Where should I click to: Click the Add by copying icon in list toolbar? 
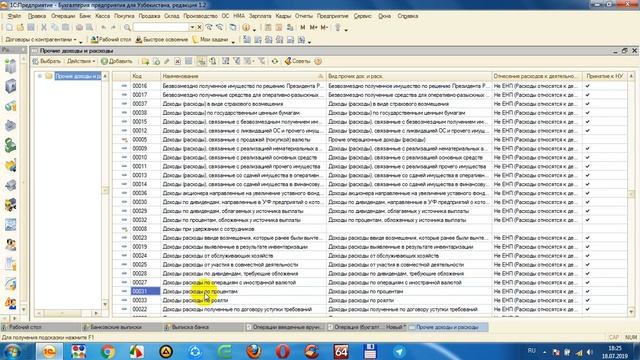[156, 61]
